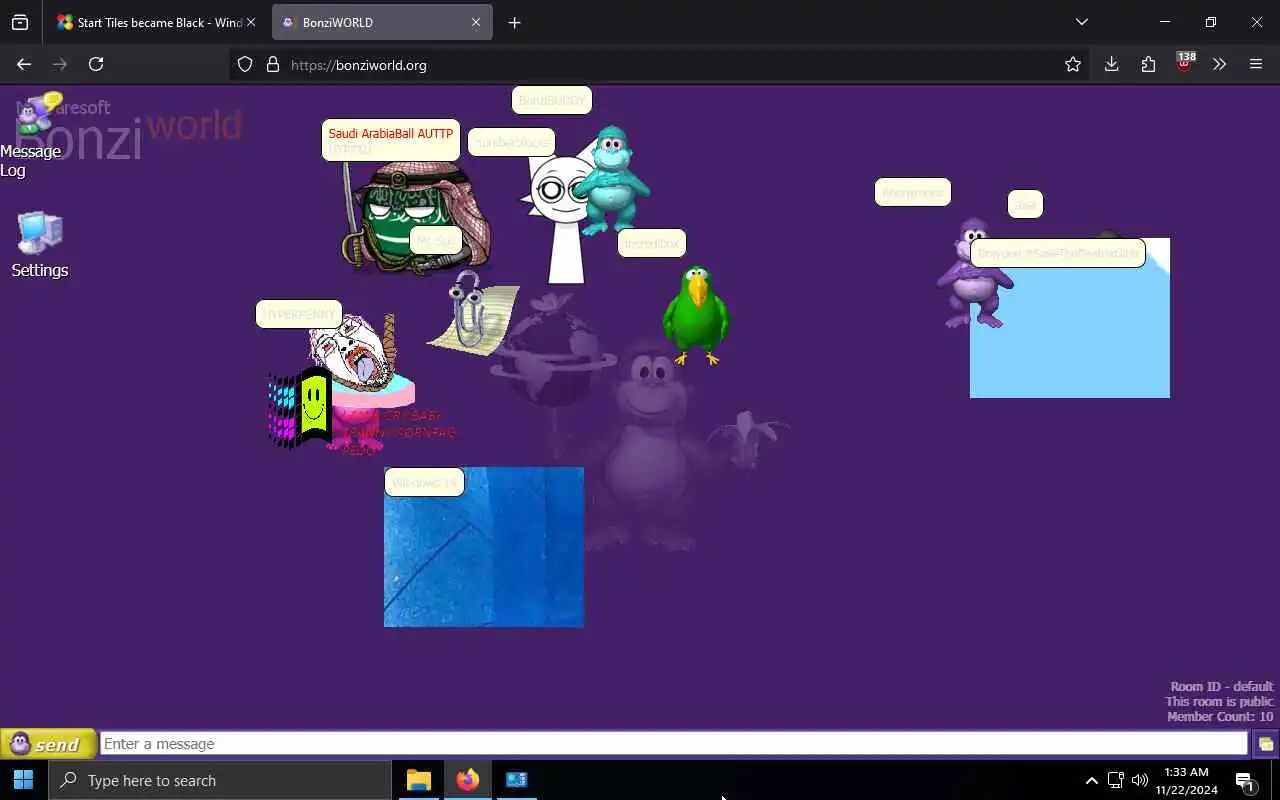This screenshot has height=800, width=1280.
Task: Click the light blue image on the right
Action: click(1070, 330)
